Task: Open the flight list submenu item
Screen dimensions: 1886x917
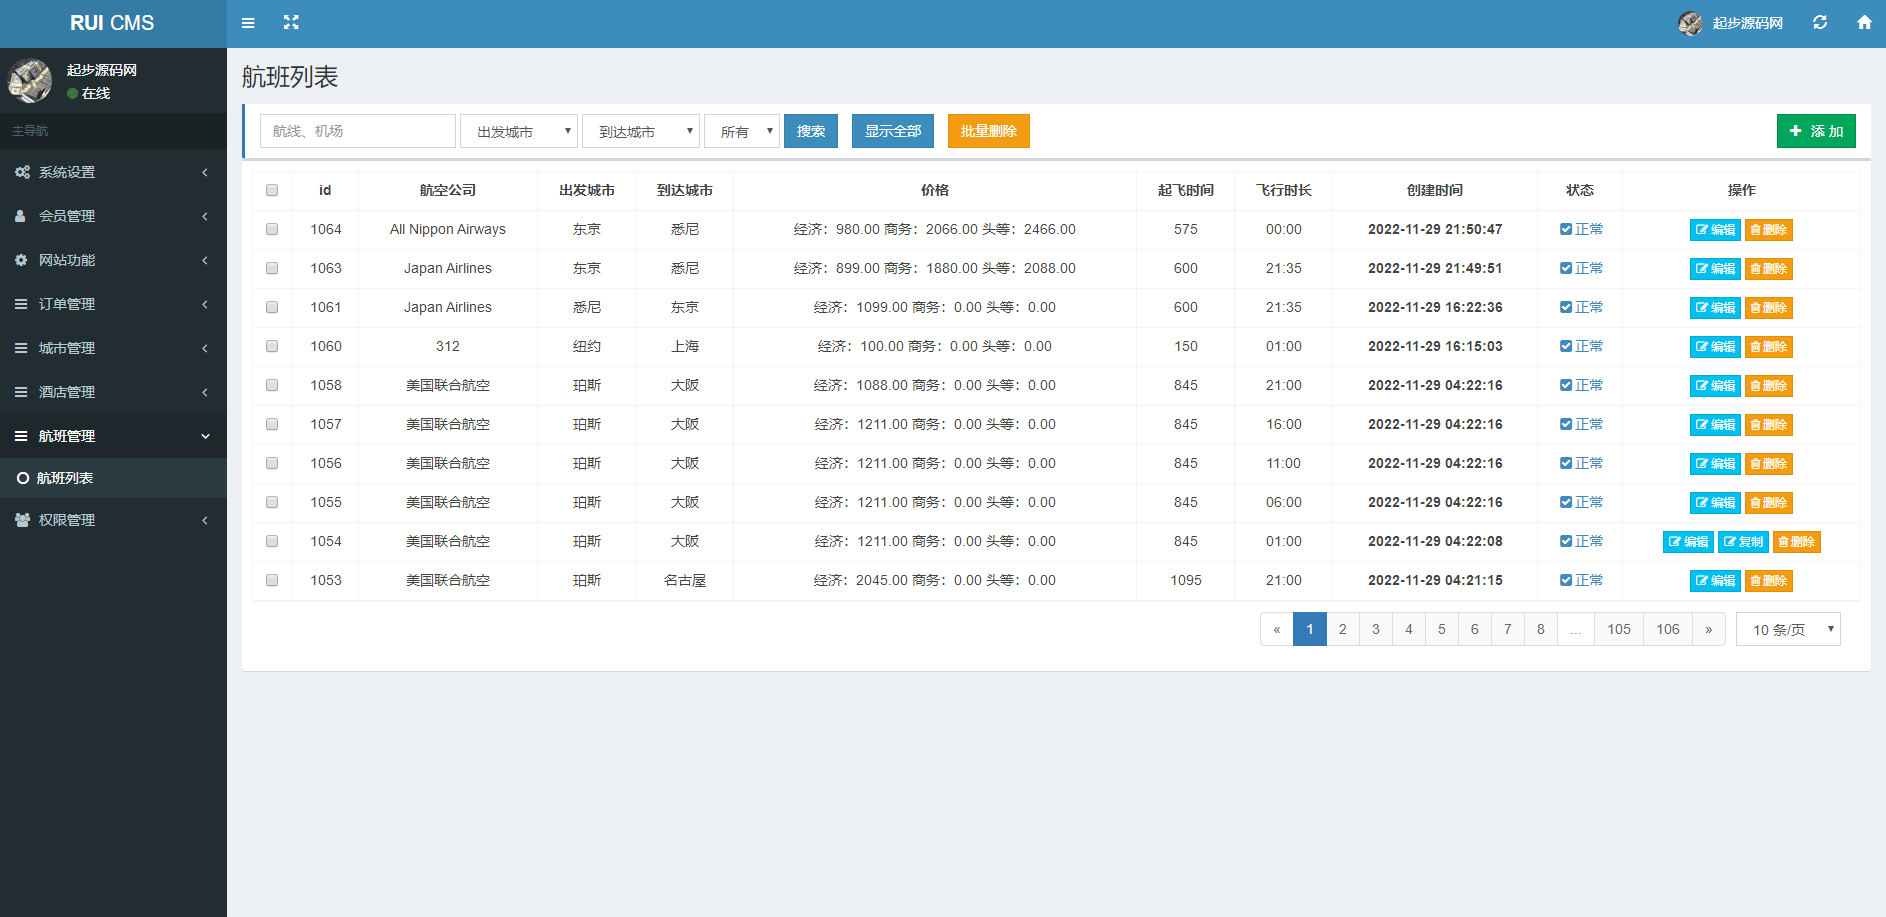Action: point(65,478)
